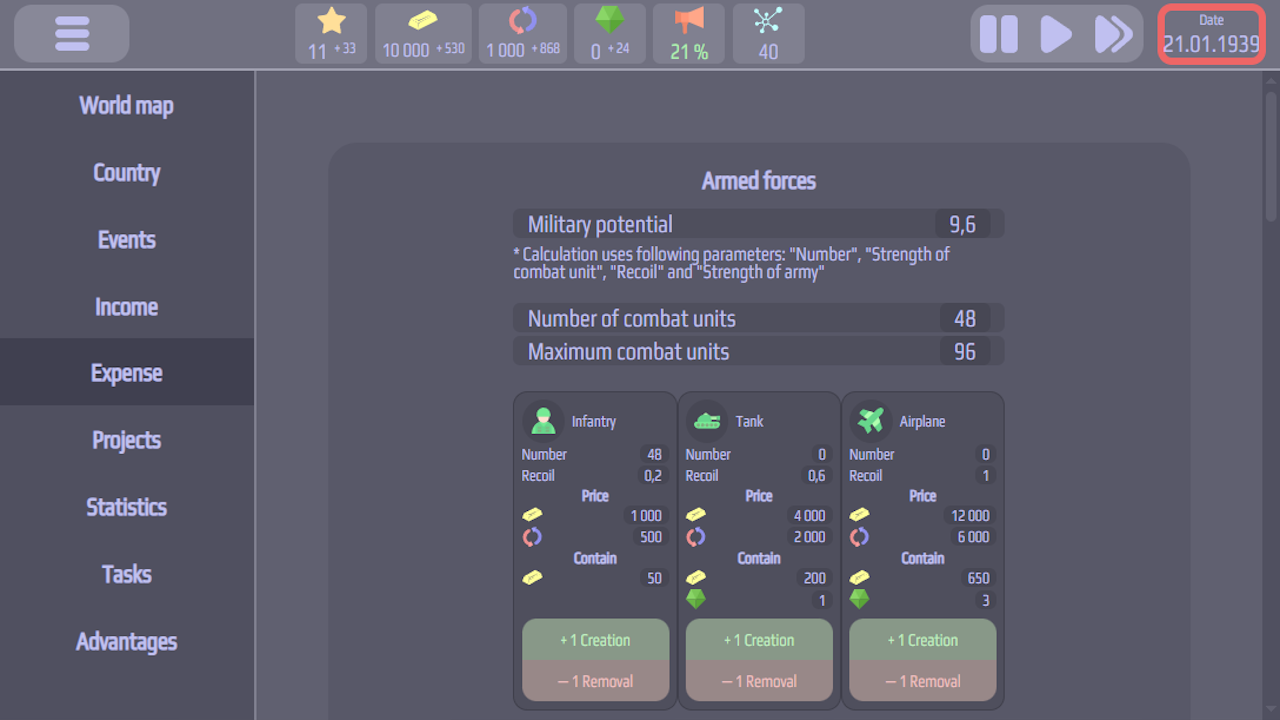1280x720 pixels.
Task: Open World map from the sidebar
Action: click(126, 105)
